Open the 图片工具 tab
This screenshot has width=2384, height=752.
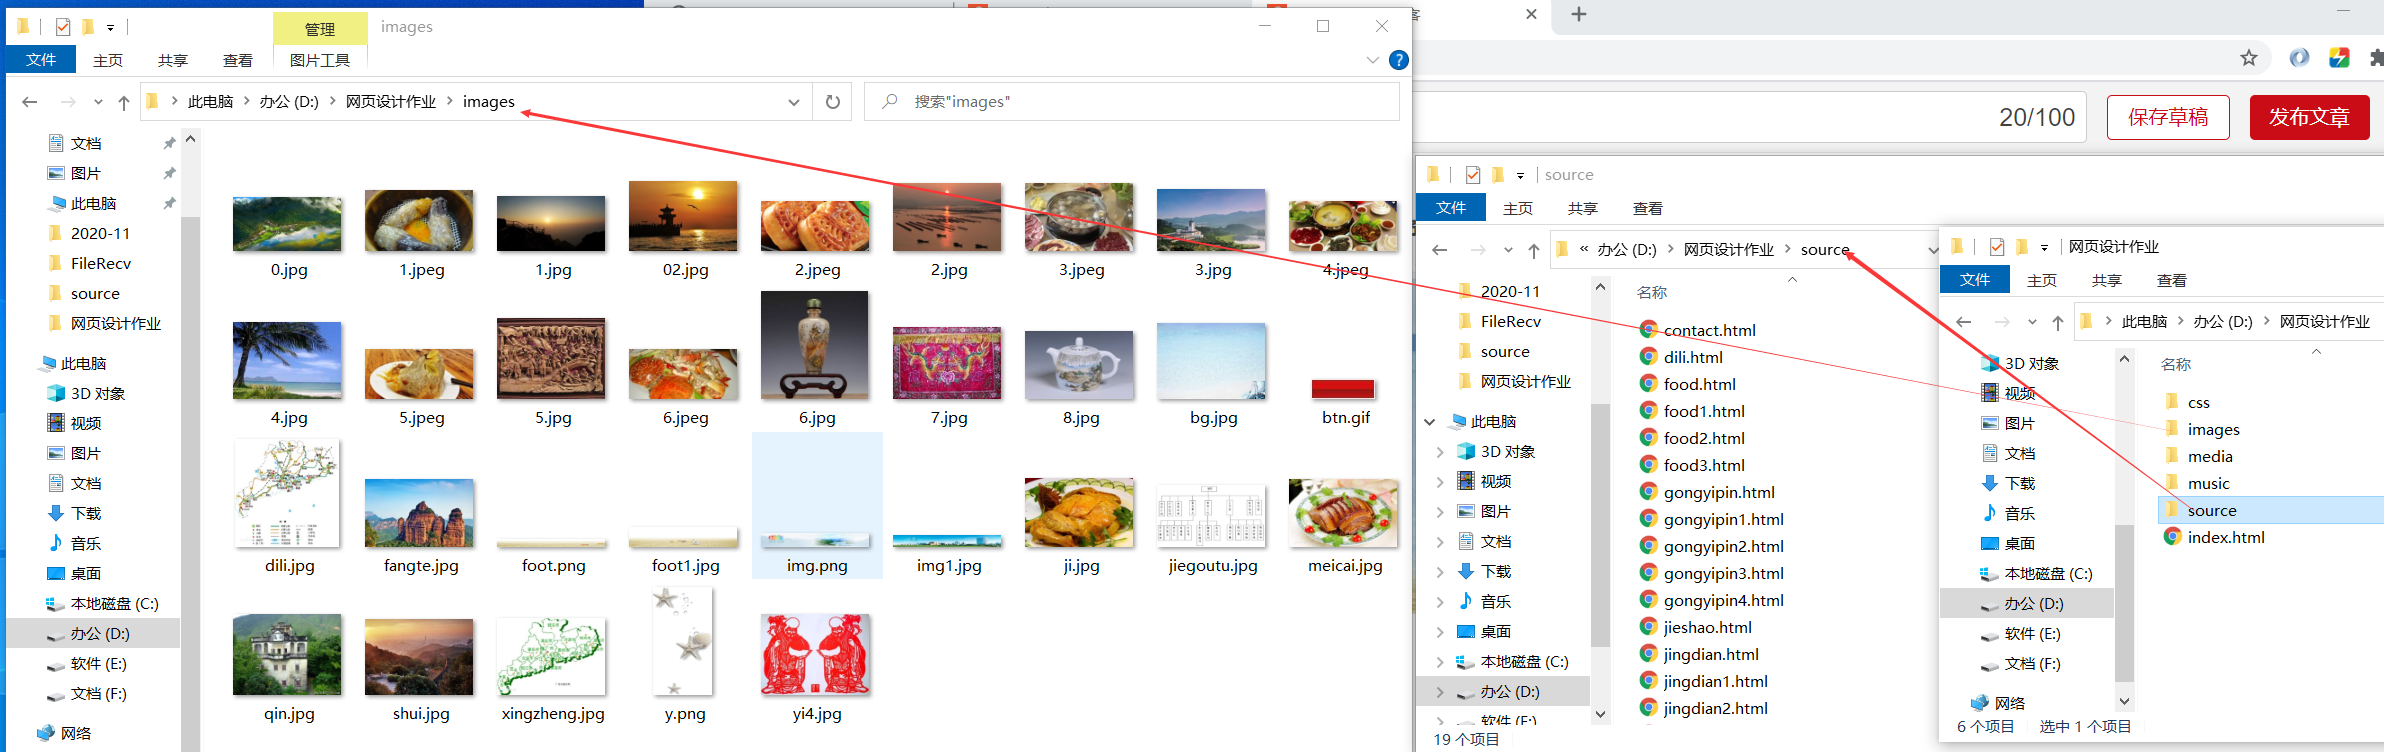click(320, 61)
